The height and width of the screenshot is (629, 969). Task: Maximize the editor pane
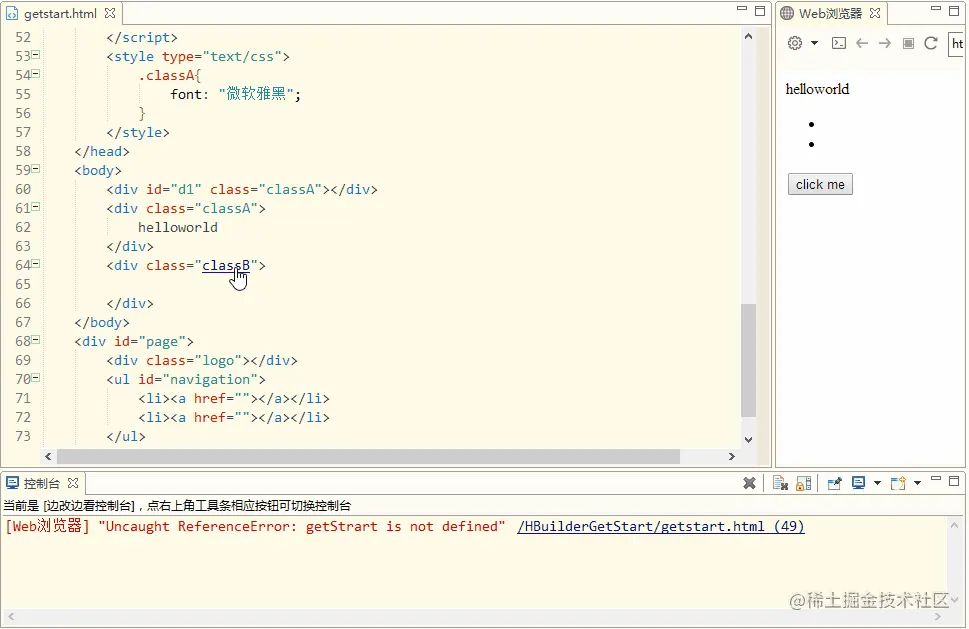click(760, 11)
